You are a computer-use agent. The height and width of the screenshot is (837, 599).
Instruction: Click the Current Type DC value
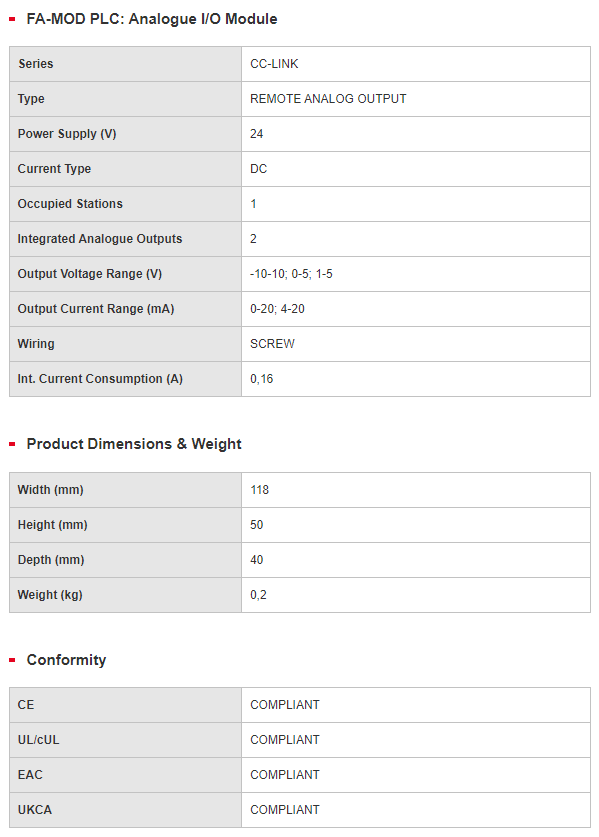(258, 169)
